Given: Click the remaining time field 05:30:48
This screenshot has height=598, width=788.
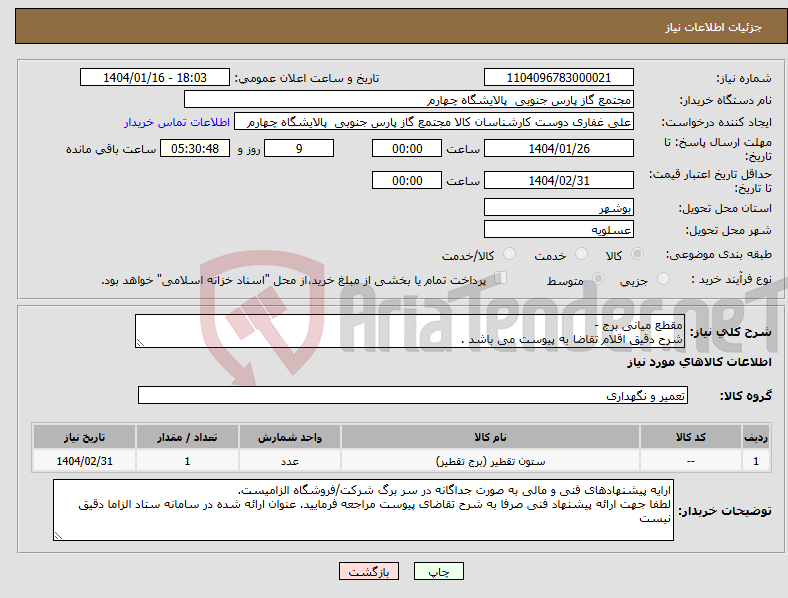Looking at the screenshot, I should pos(195,149).
